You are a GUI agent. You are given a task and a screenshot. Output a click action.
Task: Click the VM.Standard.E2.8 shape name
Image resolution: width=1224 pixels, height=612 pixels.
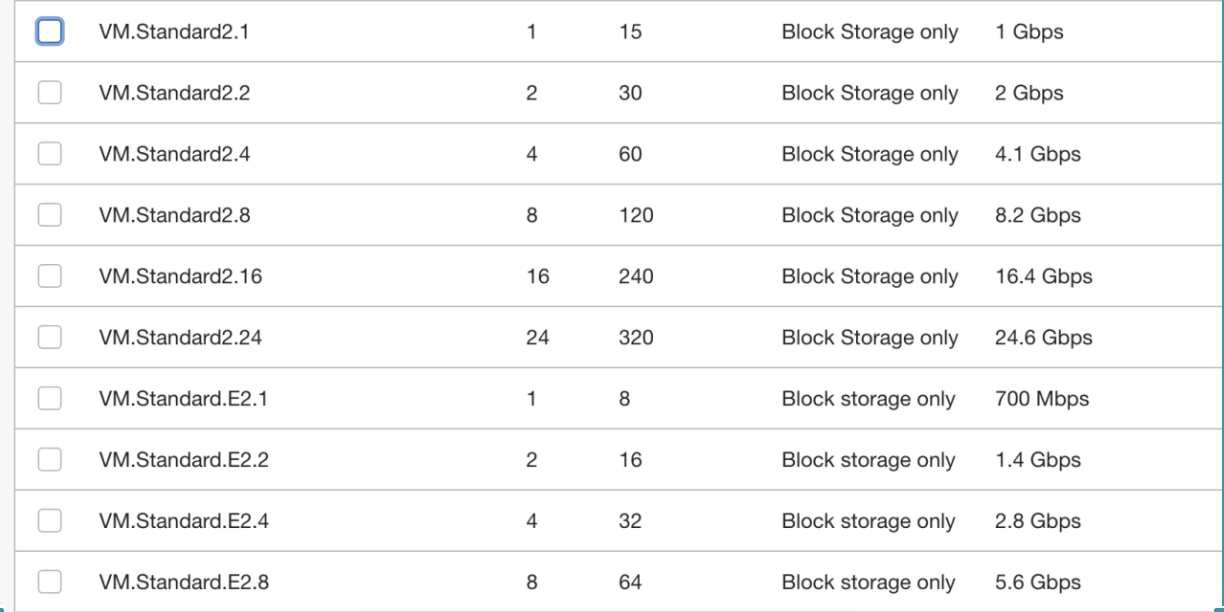coord(183,582)
